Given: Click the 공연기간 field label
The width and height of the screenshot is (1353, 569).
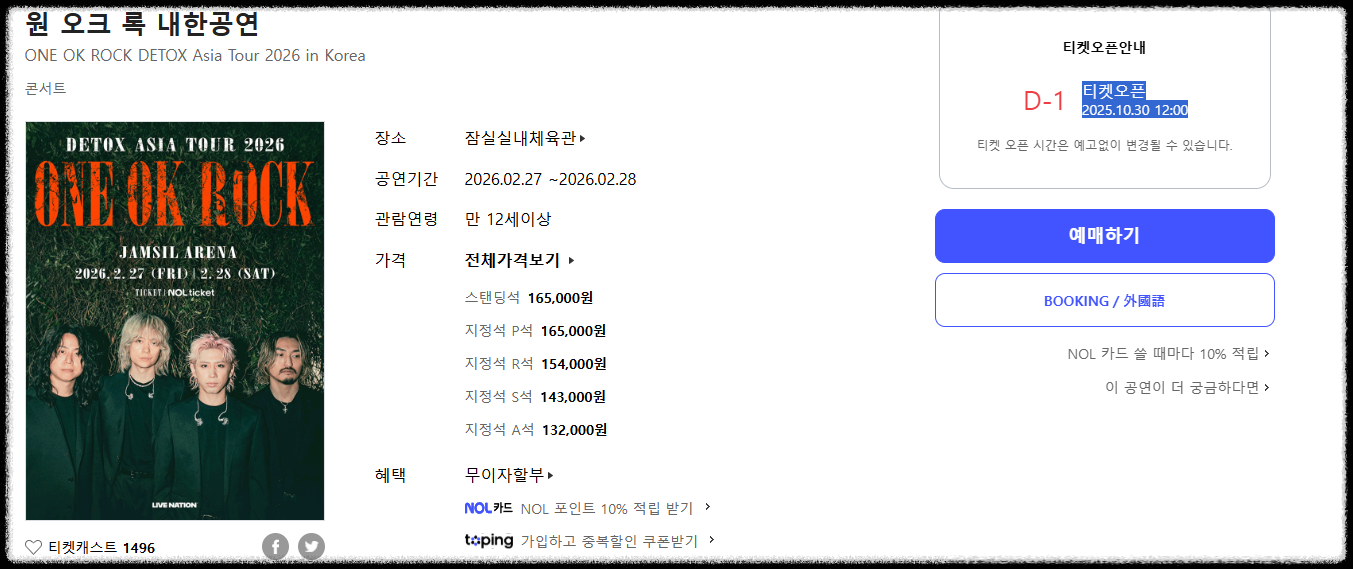Looking at the screenshot, I should 406,180.
